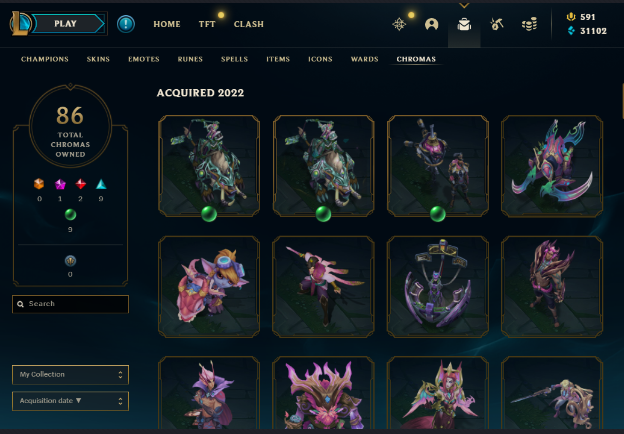Go to the TFT page
The image size is (624, 434).
click(x=207, y=24)
